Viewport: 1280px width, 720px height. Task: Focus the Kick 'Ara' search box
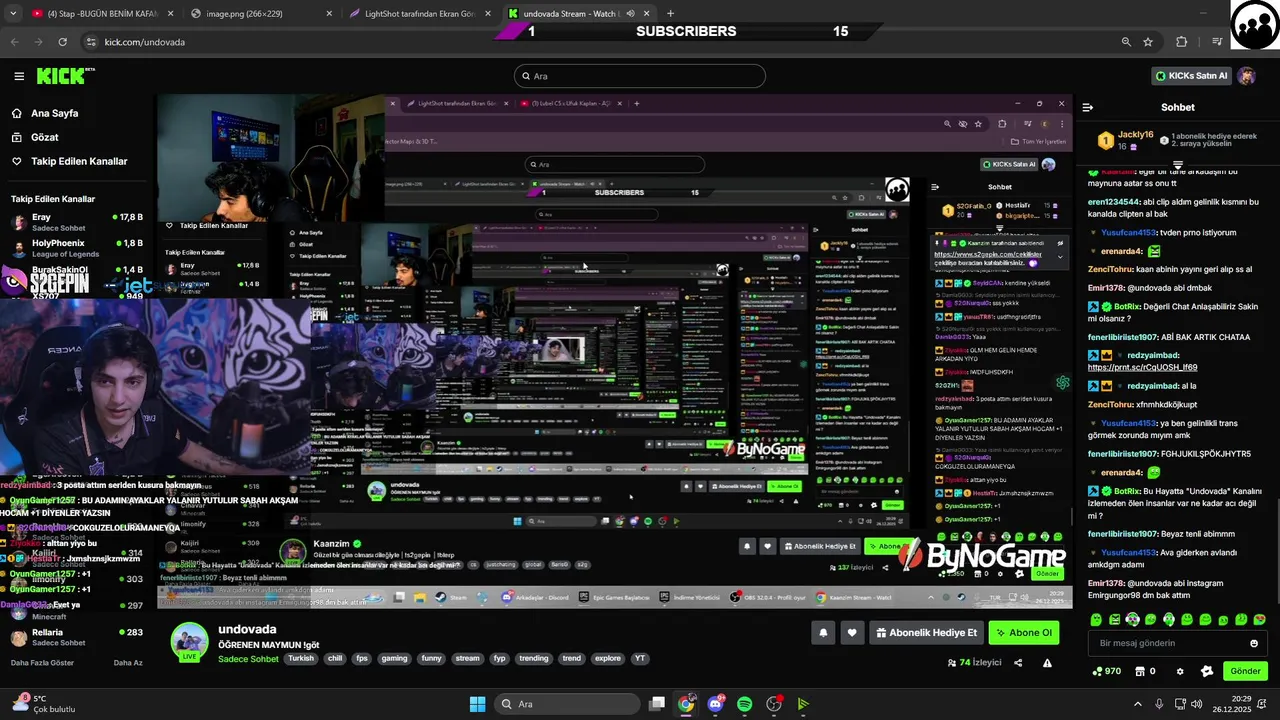(640, 76)
